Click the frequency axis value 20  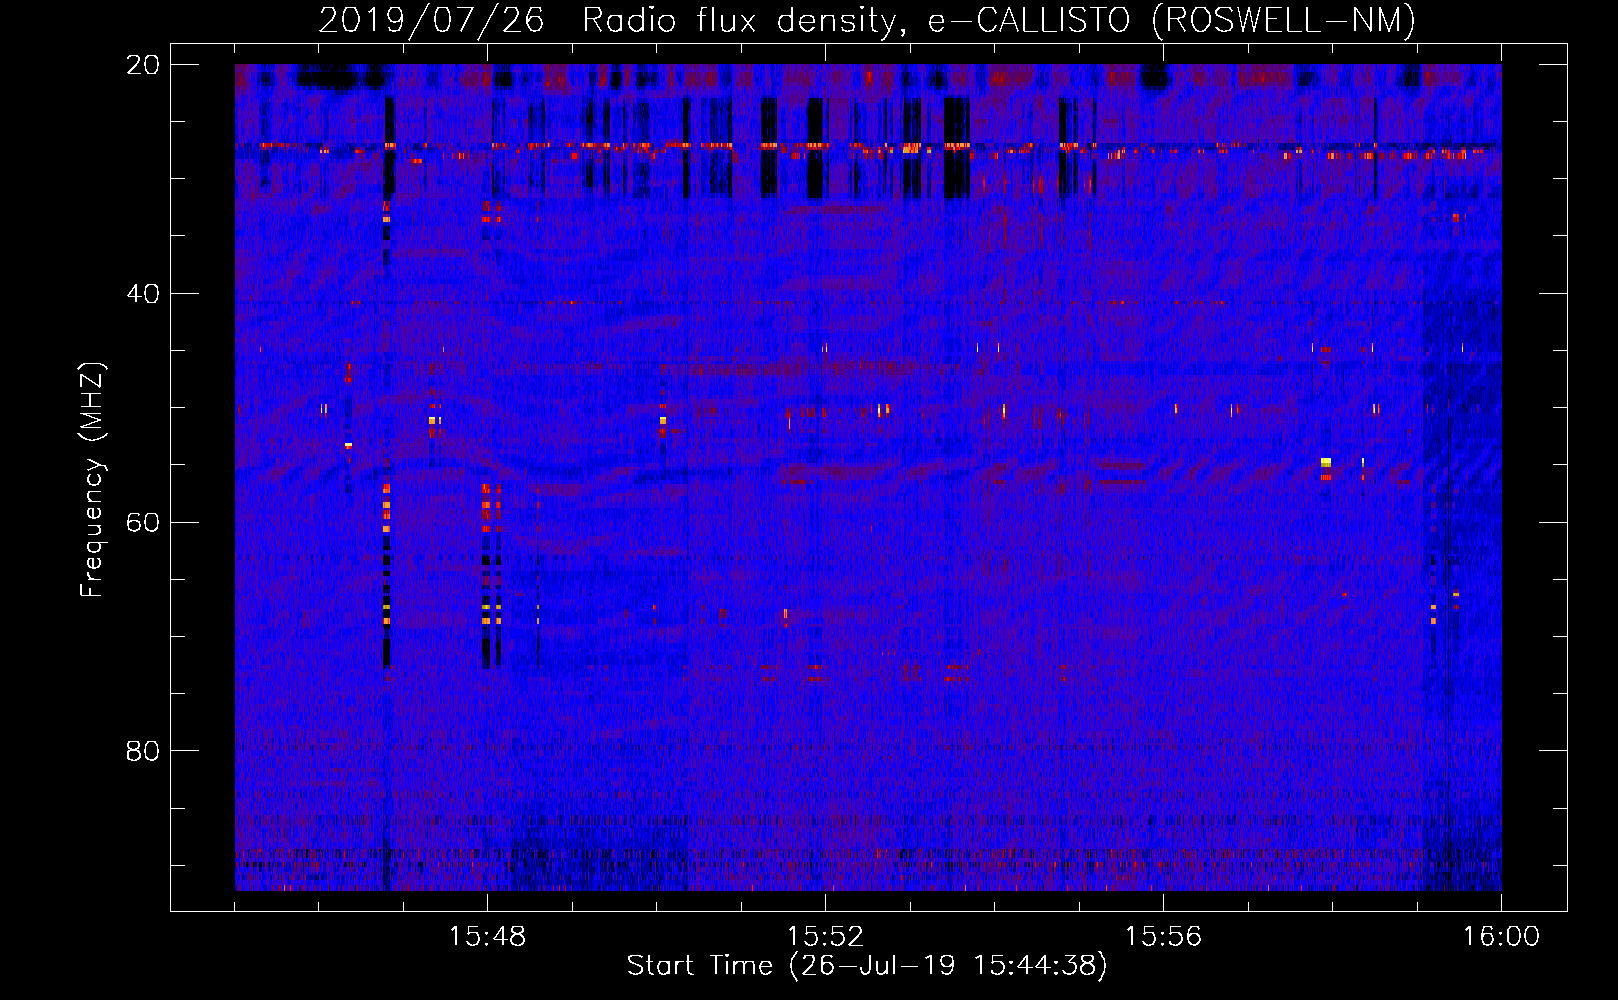click(143, 65)
